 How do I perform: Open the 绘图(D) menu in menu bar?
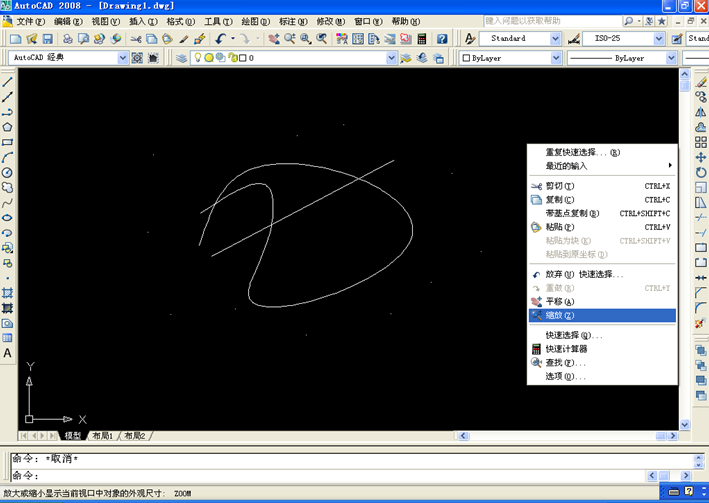coord(256,21)
